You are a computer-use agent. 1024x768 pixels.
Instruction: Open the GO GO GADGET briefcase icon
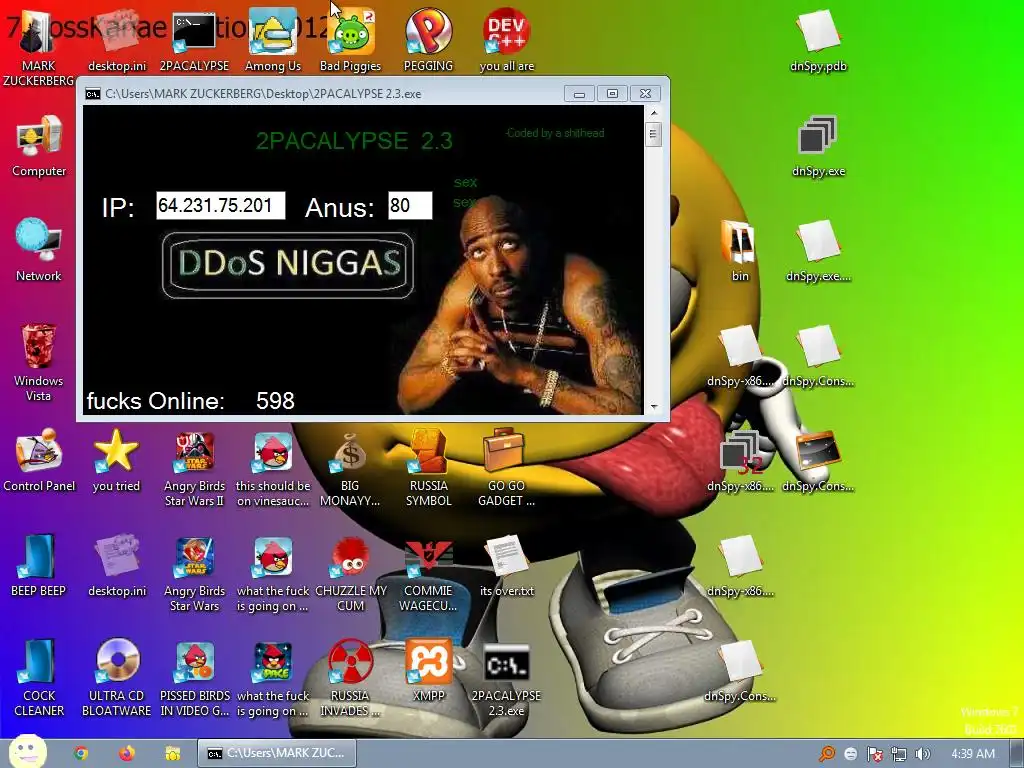tap(506, 449)
